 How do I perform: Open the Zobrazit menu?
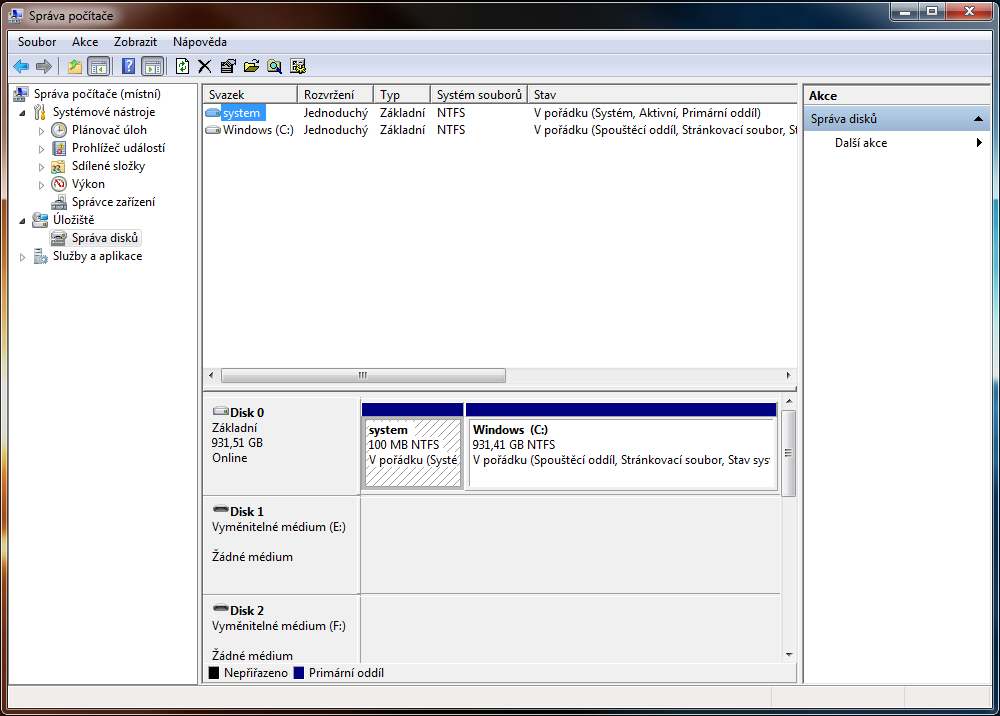[135, 42]
